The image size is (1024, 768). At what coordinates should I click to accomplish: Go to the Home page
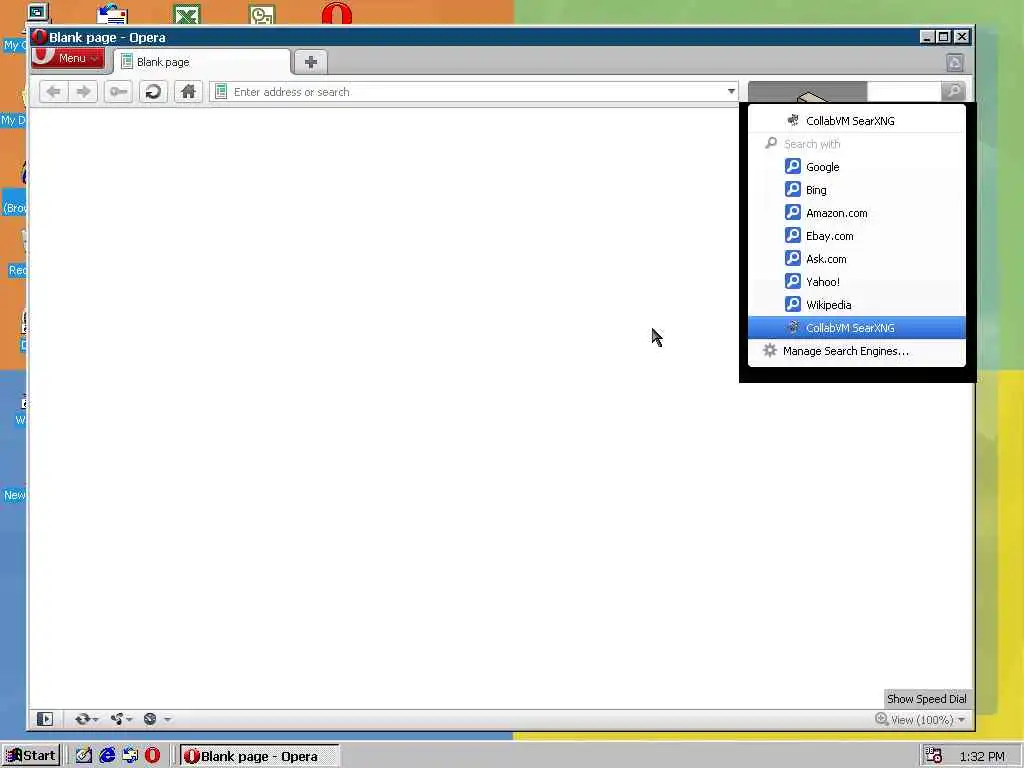coord(188,91)
